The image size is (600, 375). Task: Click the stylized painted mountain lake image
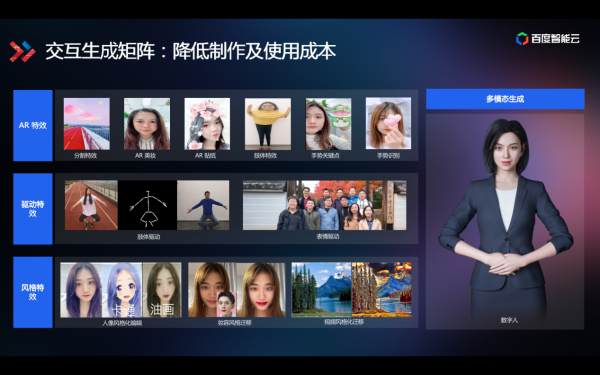click(x=382, y=289)
